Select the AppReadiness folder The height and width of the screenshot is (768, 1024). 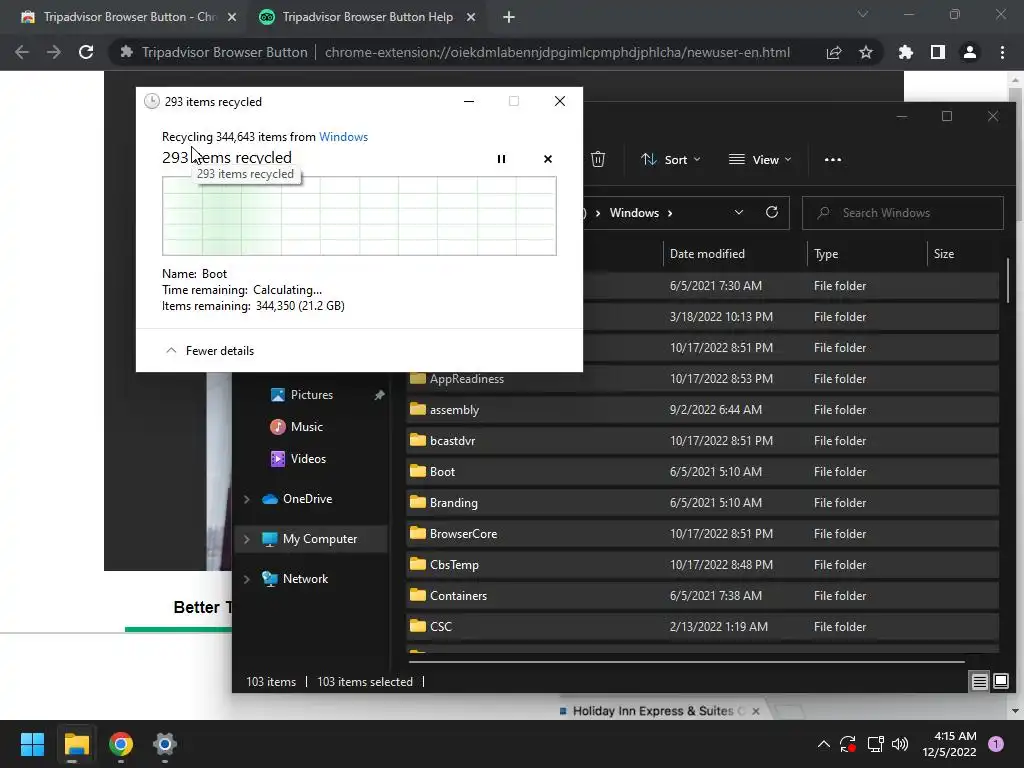(702, 379)
